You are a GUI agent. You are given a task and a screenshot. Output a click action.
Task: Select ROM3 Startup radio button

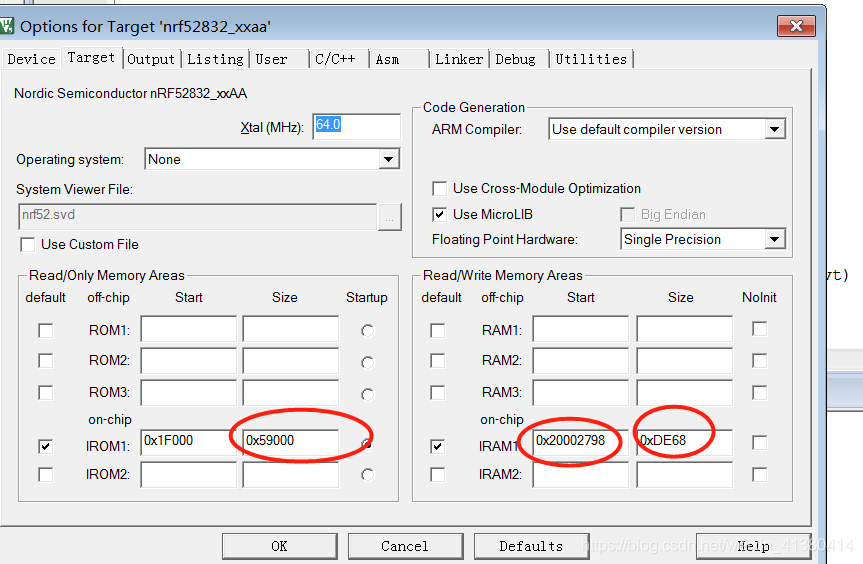(367, 395)
